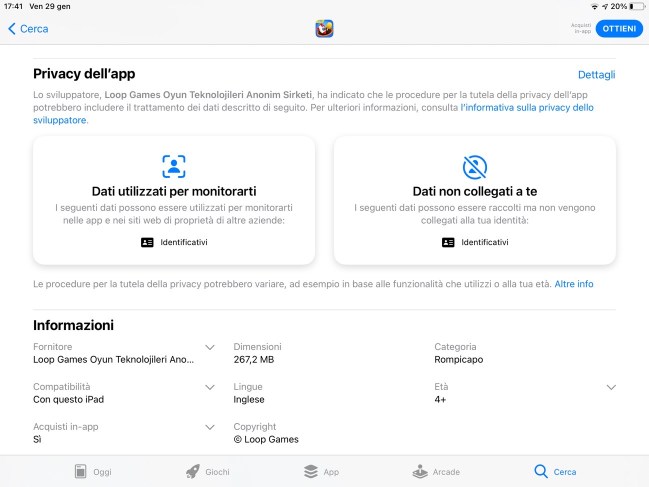Expand the Compatibilità chevron
This screenshot has width=649, height=487.
click(x=210, y=387)
